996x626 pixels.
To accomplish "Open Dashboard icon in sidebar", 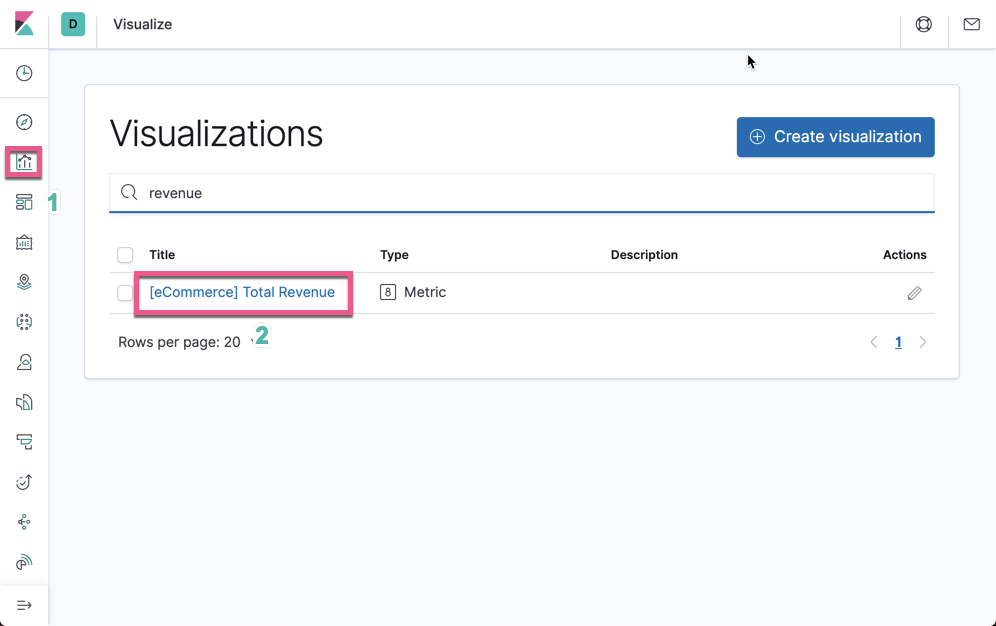I will (x=24, y=203).
